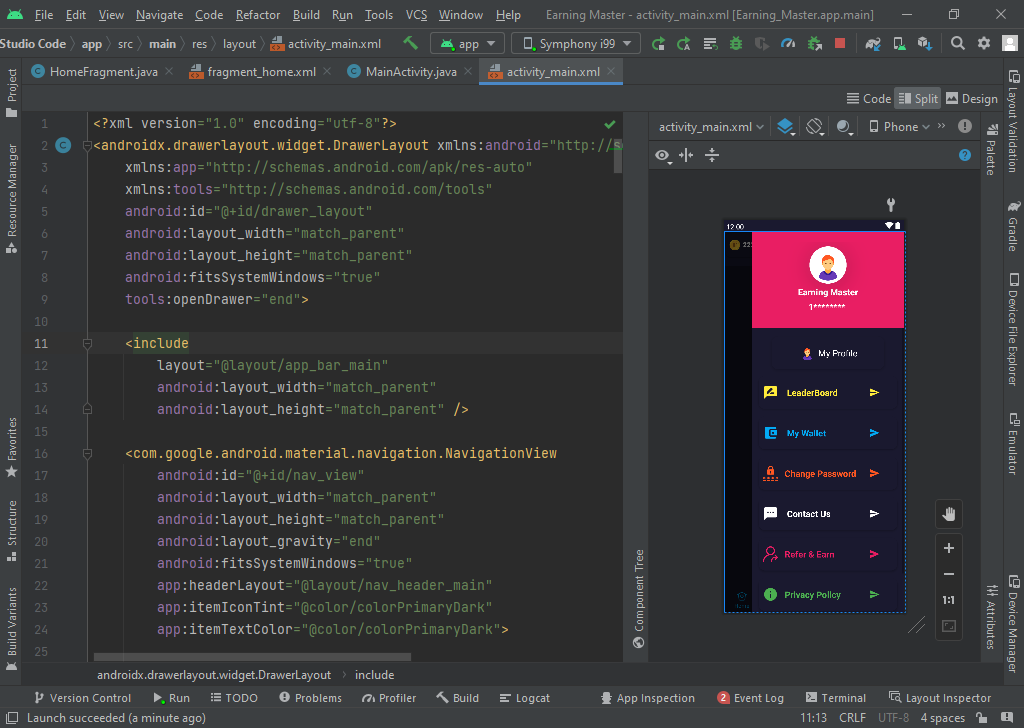Screen dimensions: 1024x728
Task: Switch to Design view mode
Action: pyautogui.click(x=971, y=98)
